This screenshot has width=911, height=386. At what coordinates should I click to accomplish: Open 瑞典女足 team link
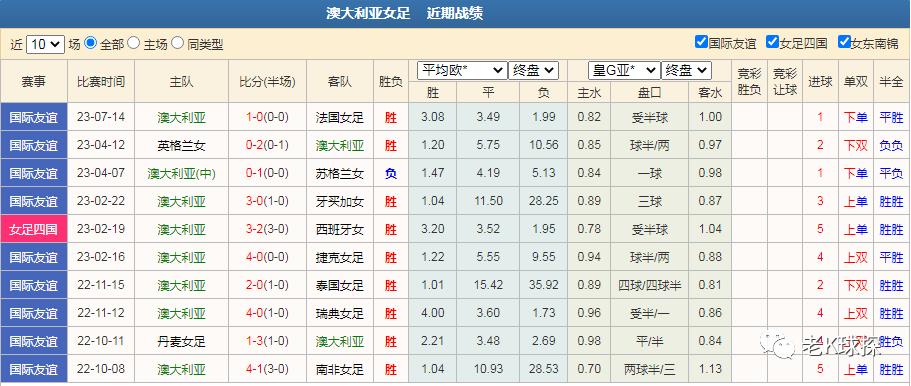tap(340, 313)
